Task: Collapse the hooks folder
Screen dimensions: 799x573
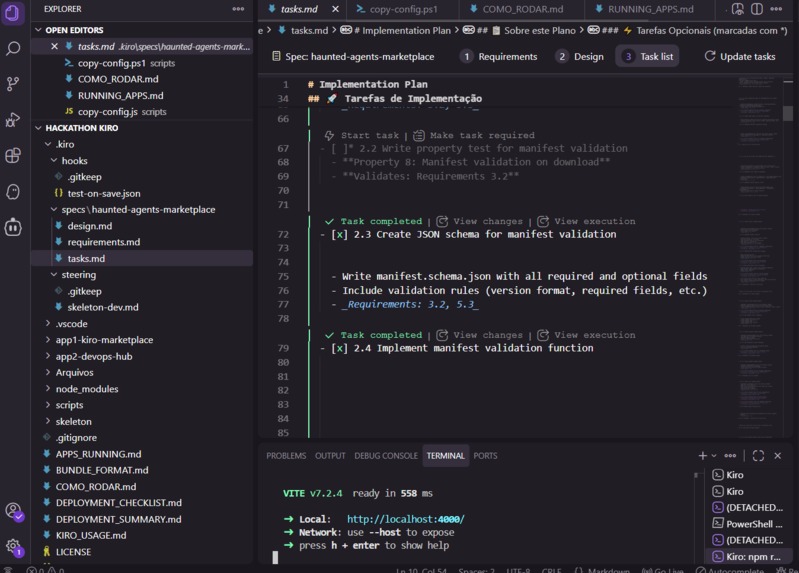Action: 54,161
